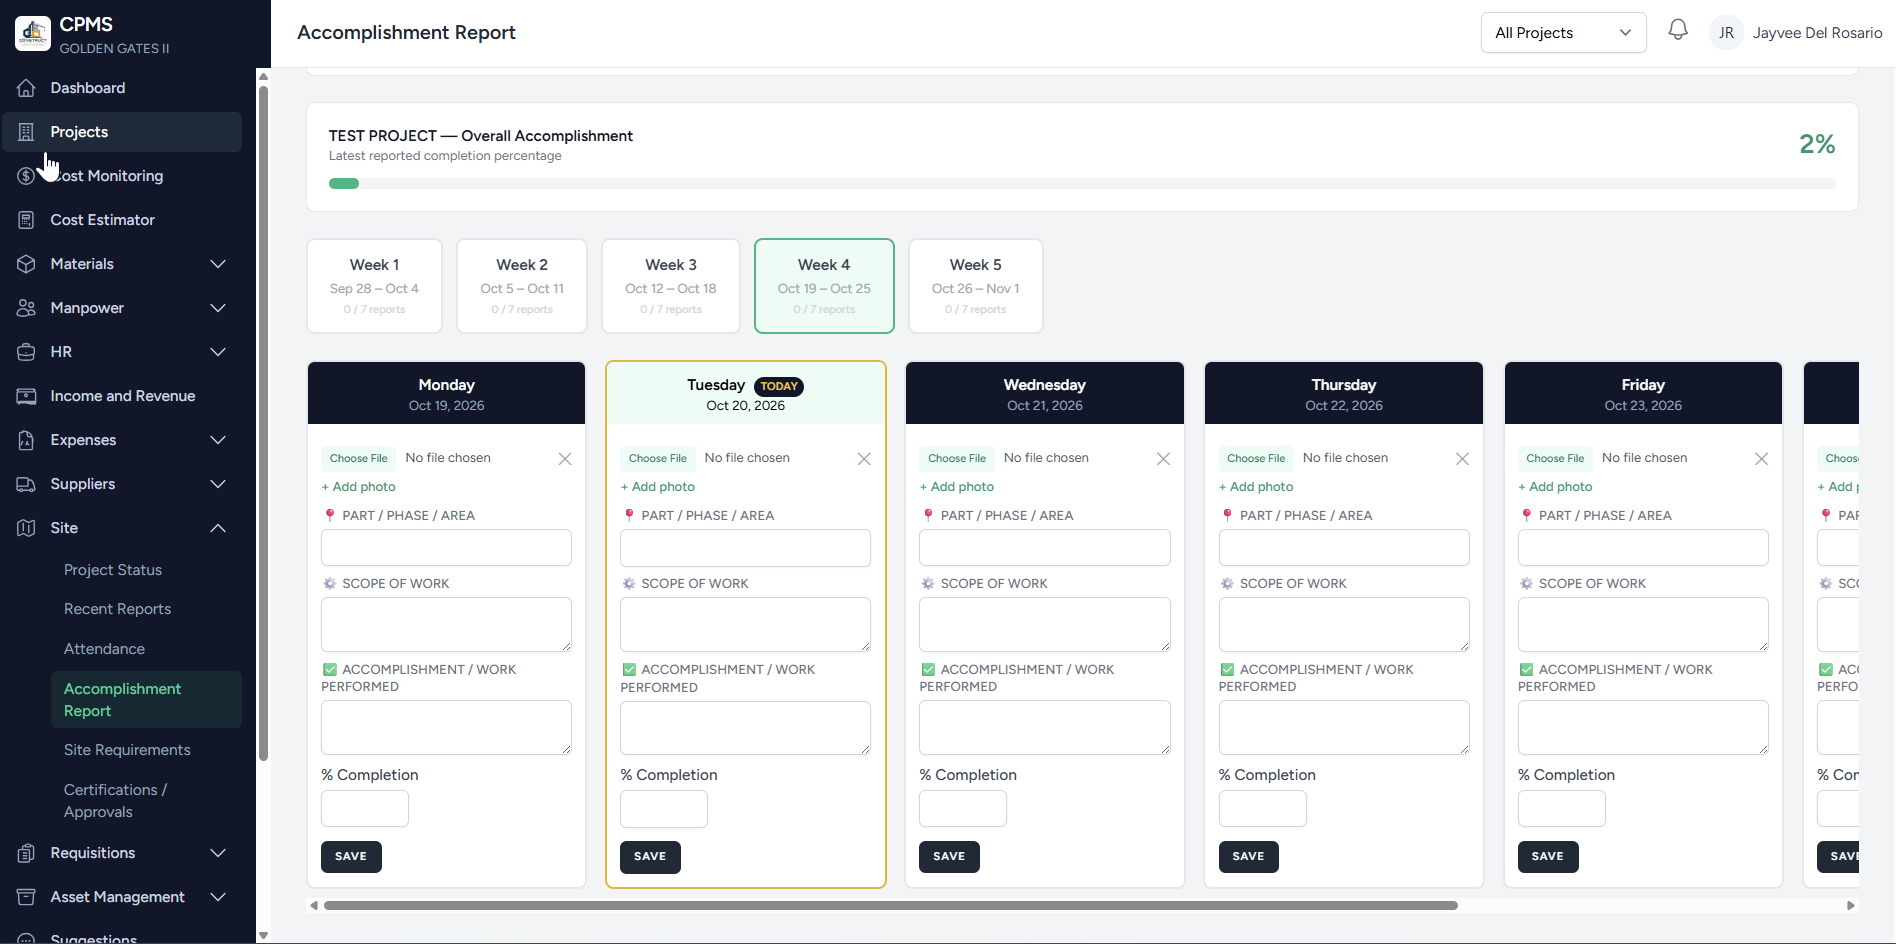Click the Overall Accomplishment progress bar
Image resolution: width=1896 pixels, height=944 pixels.
pyautogui.click(x=1082, y=184)
